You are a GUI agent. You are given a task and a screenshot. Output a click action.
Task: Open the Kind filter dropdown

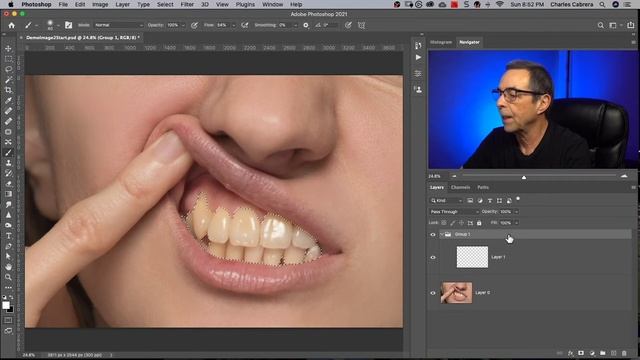tap(447, 200)
